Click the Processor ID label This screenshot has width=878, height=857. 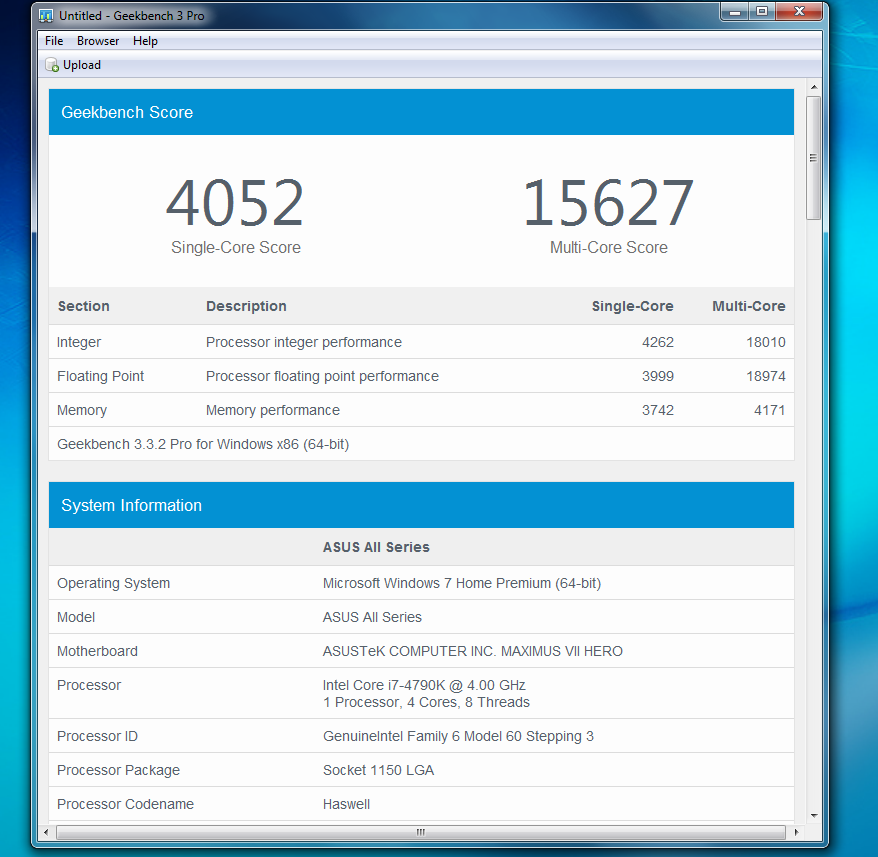[x=97, y=737]
